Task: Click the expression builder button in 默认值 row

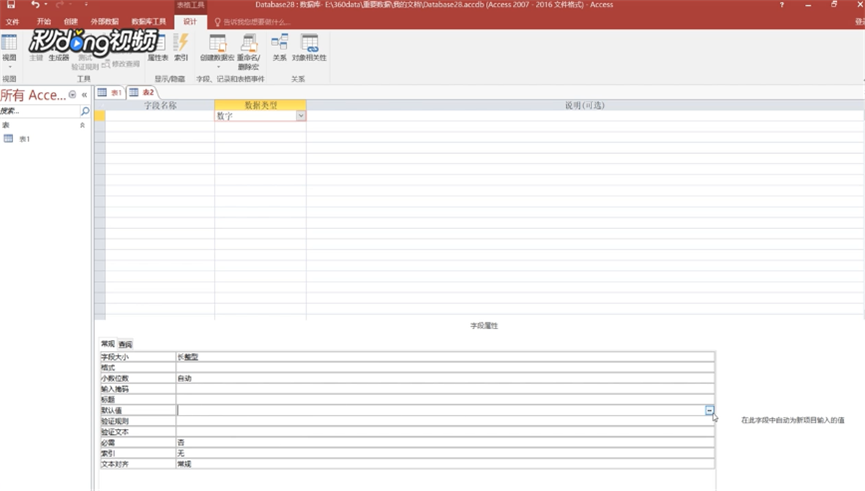Action: [709, 410]
